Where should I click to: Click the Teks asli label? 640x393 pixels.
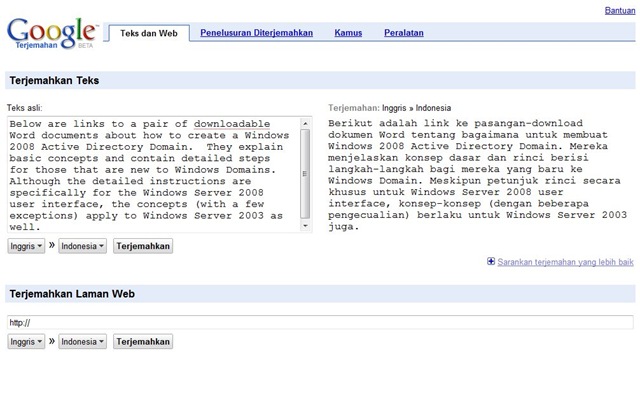point(24,108)
